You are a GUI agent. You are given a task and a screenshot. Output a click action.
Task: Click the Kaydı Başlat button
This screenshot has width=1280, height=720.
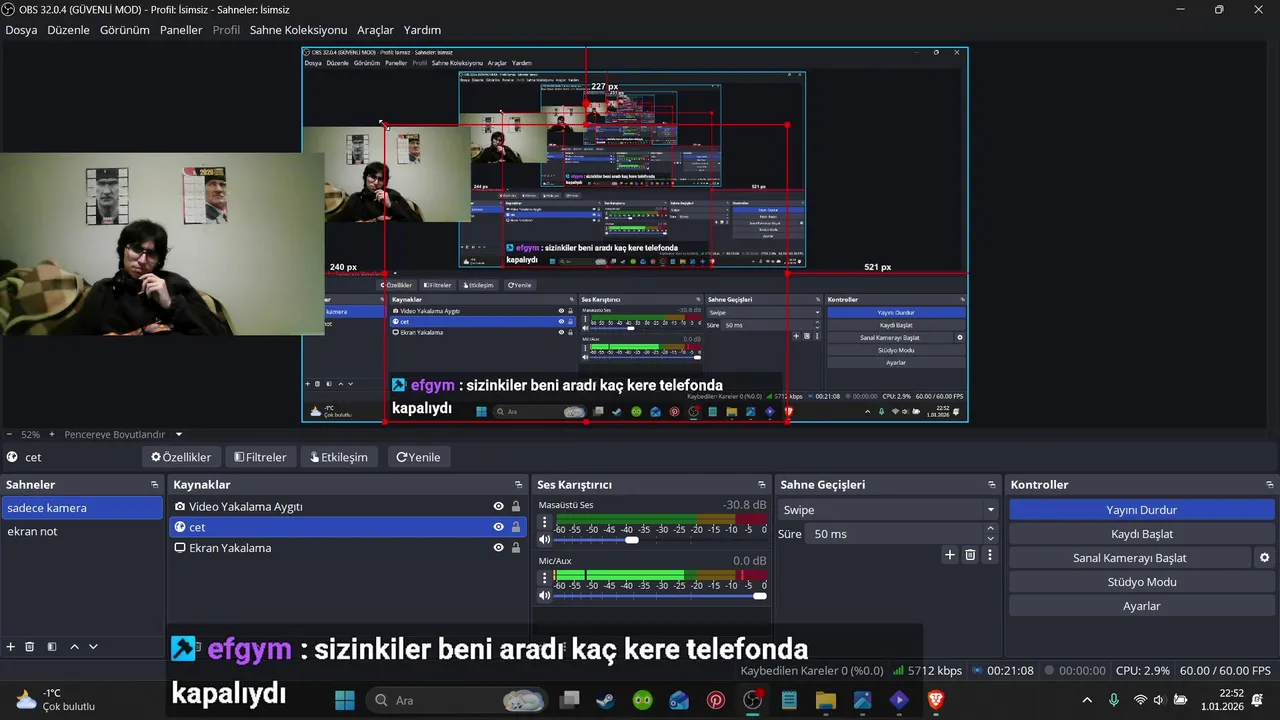coord(1141,534)
